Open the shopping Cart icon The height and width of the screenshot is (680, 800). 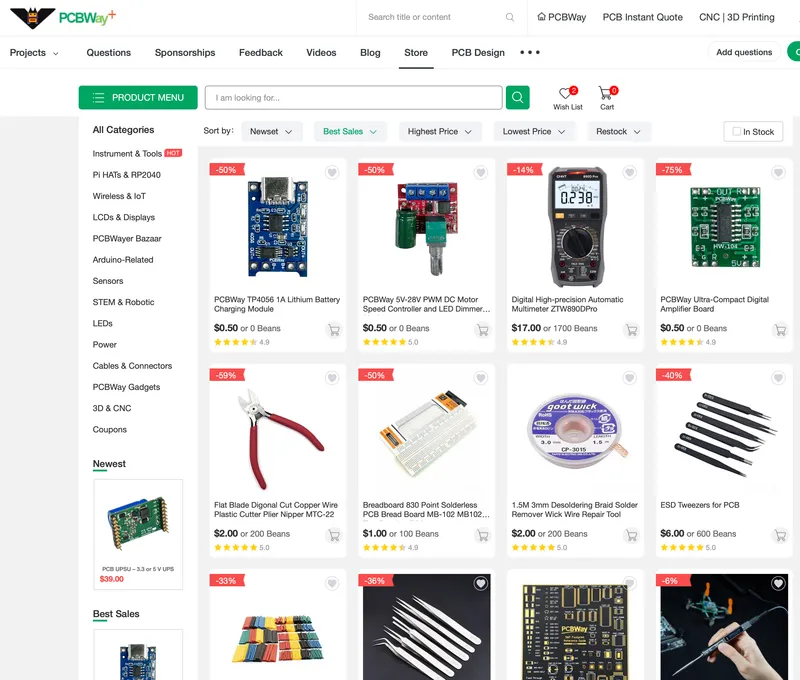606,95
